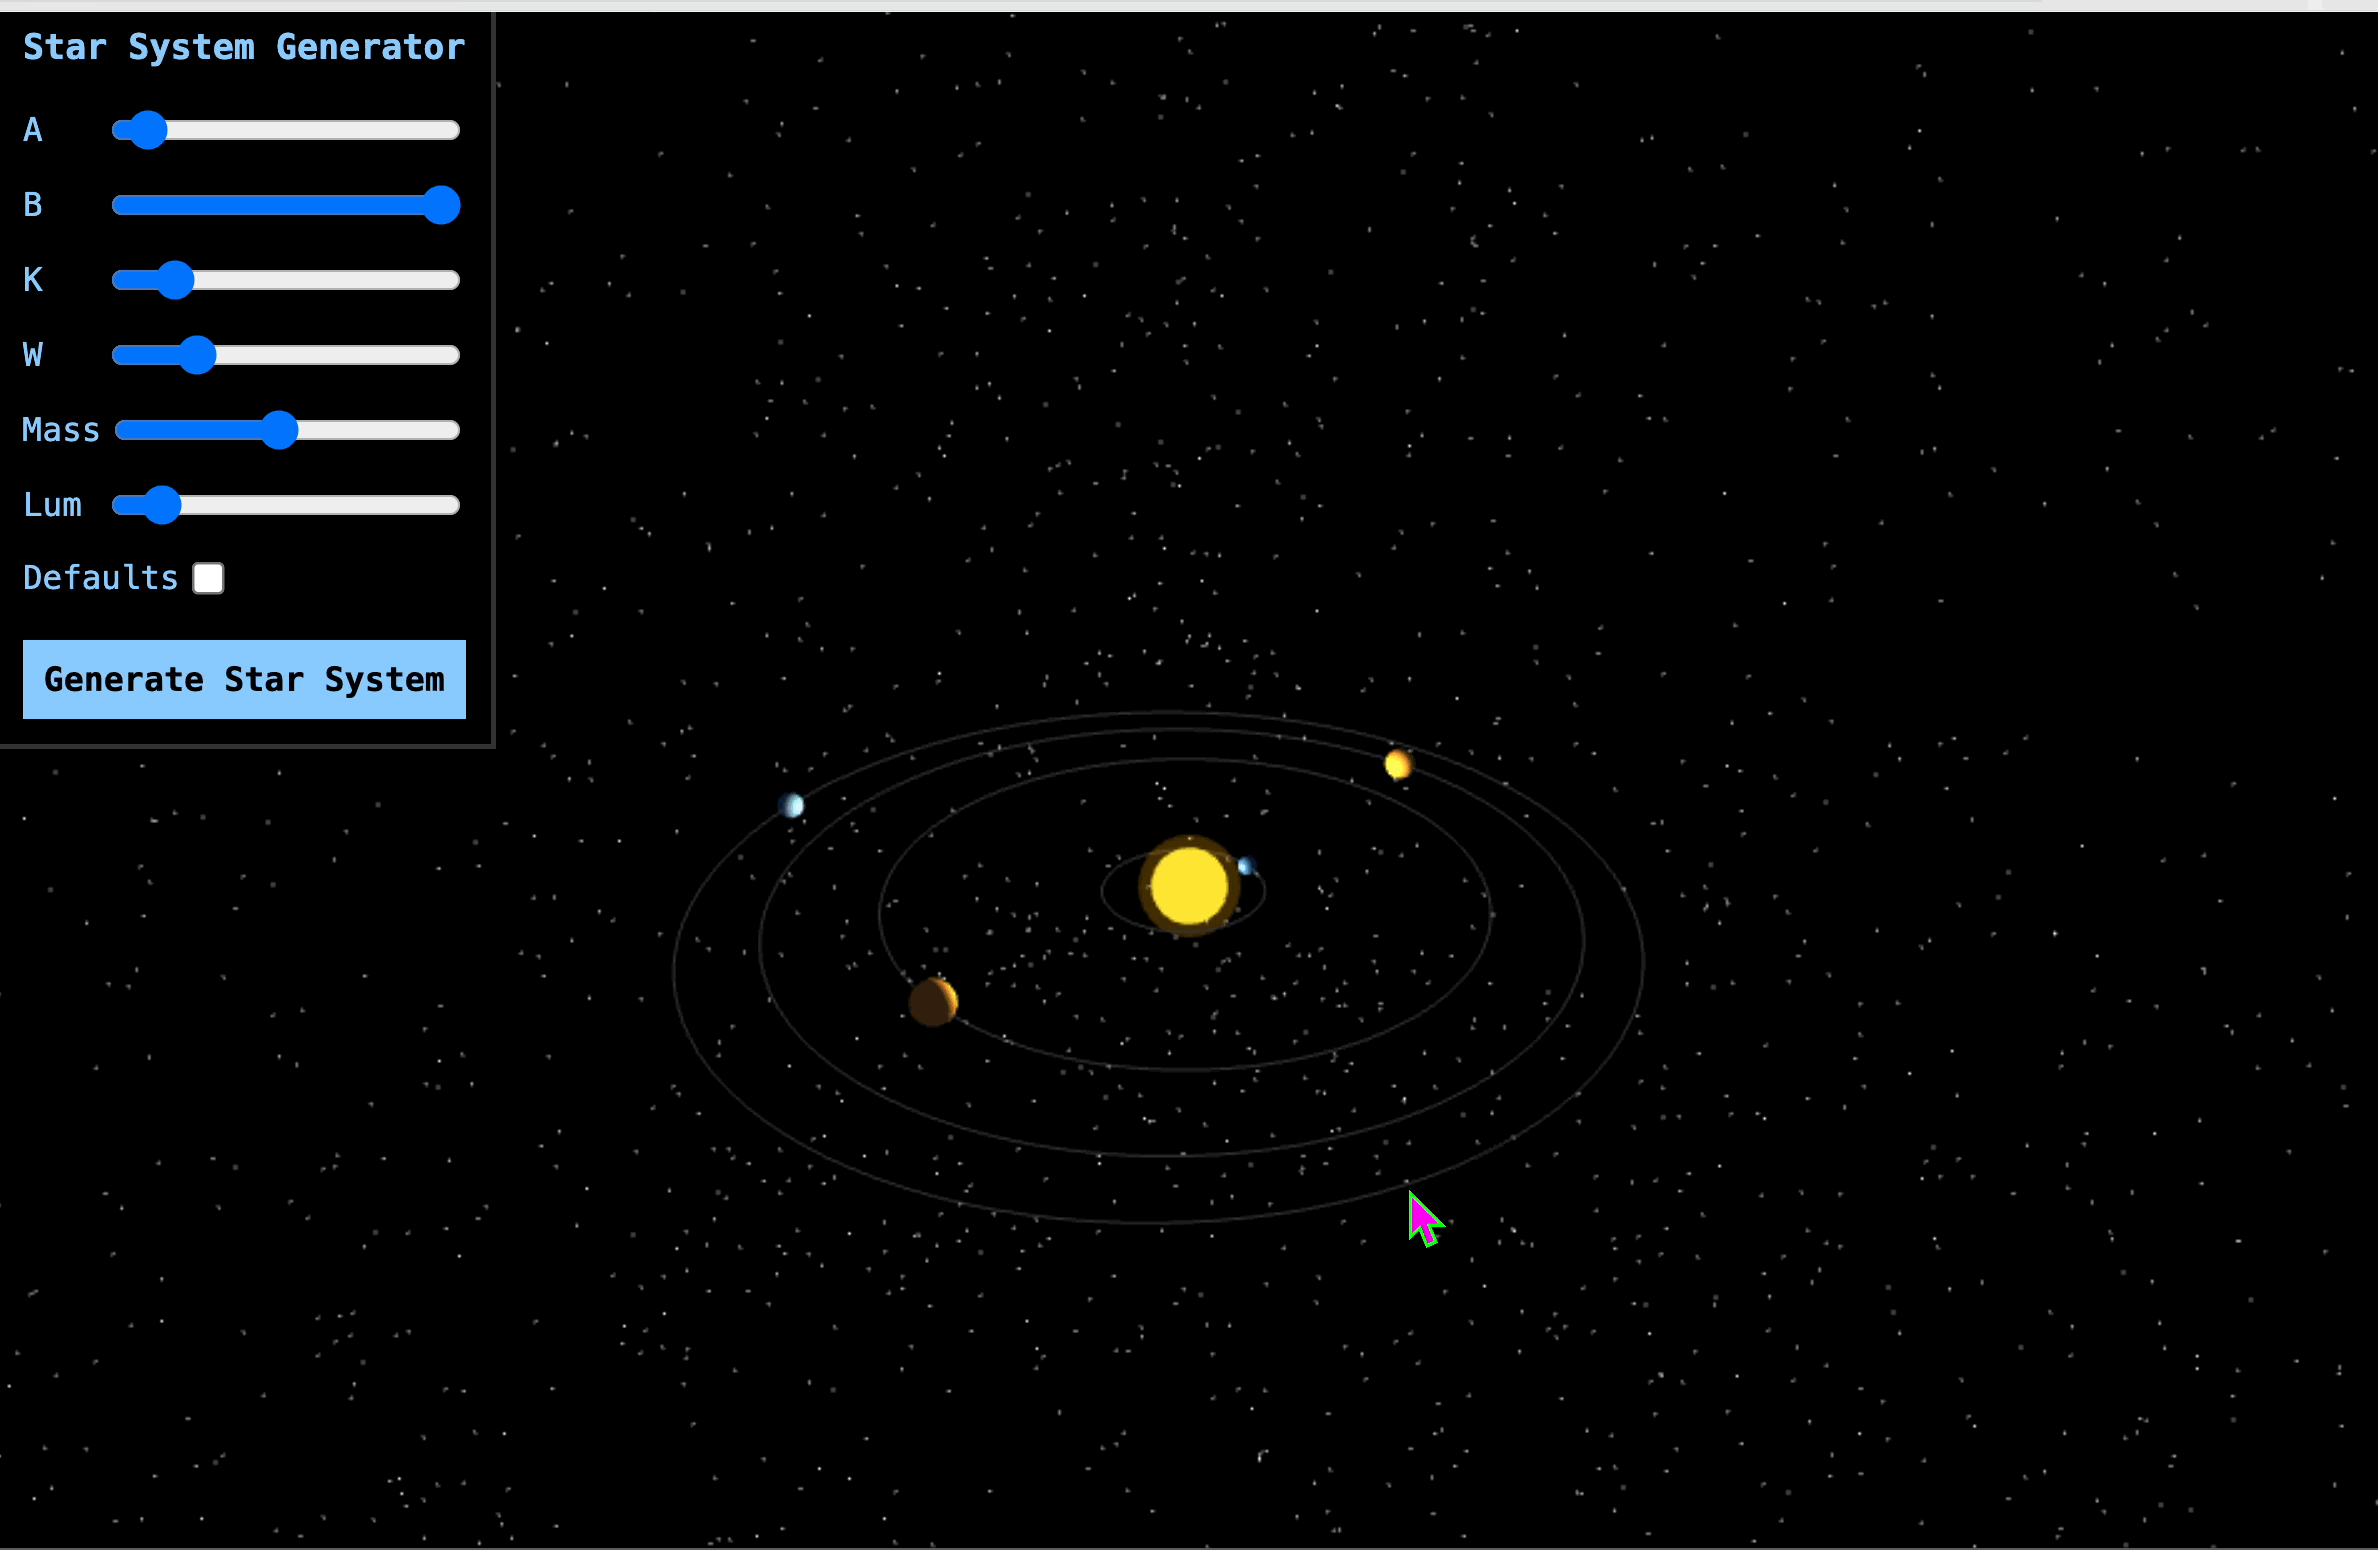The height and width of the screenshot is (1550, 2378).
Task: Click the right end of the Mass slider track
Action: pos(453,430)
